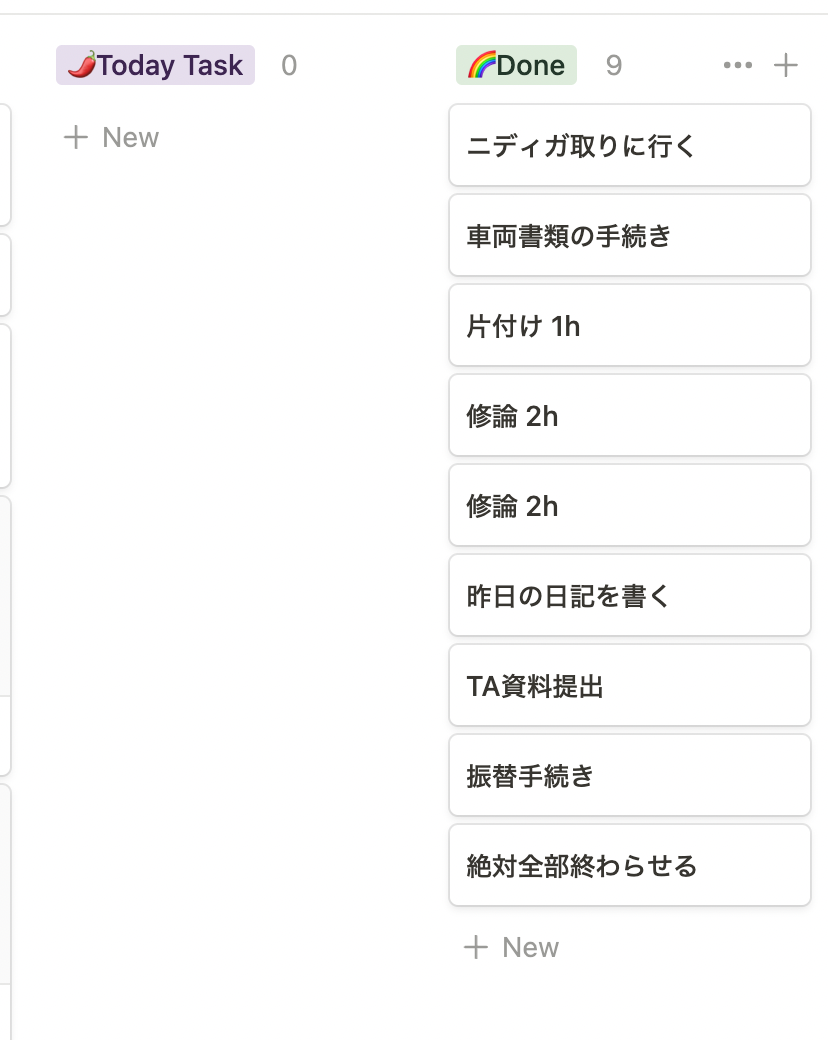Viewport: 828px width, 1040px height.
Task: Select the Done column label tag
Action: tap(516, 66)
